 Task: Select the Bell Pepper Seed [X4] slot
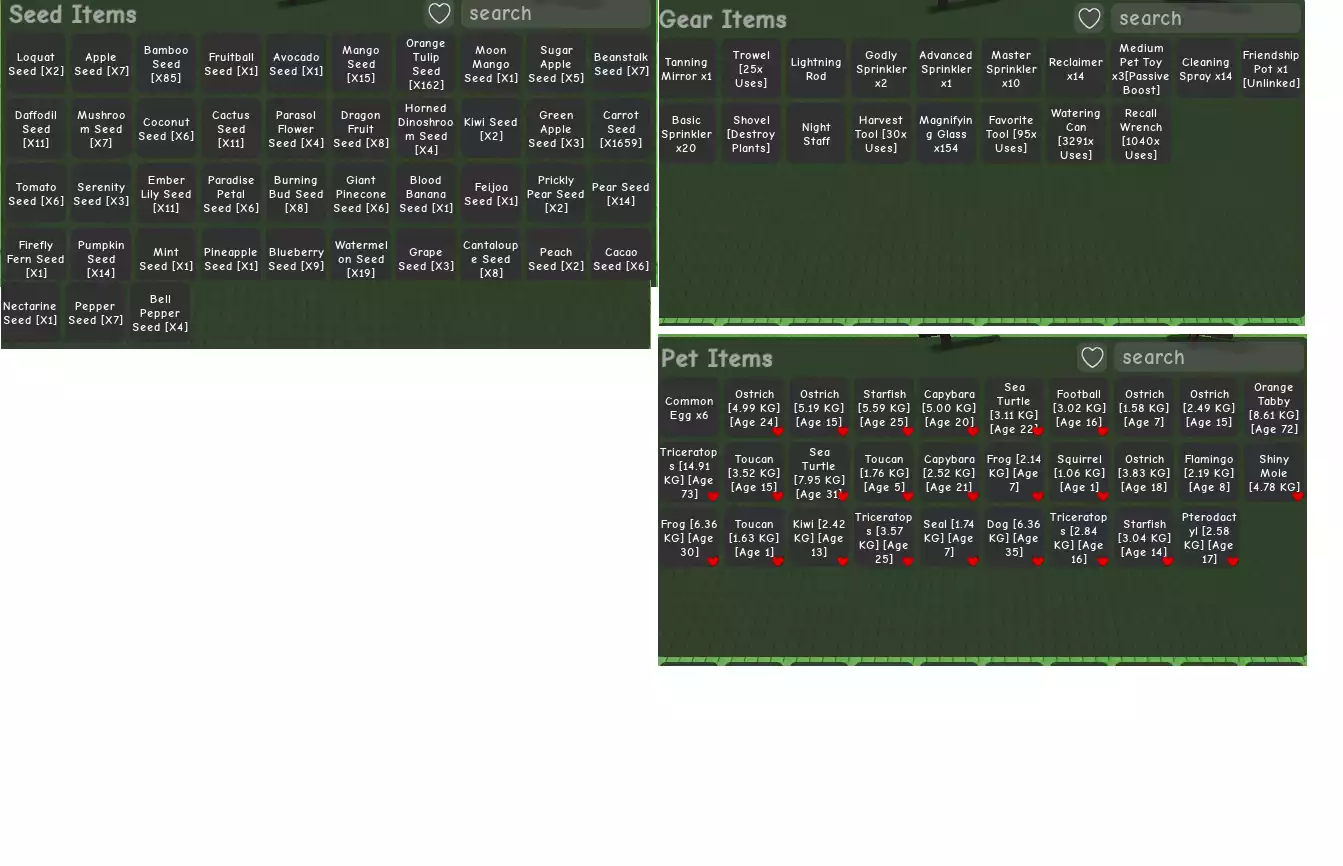point(160,313)
